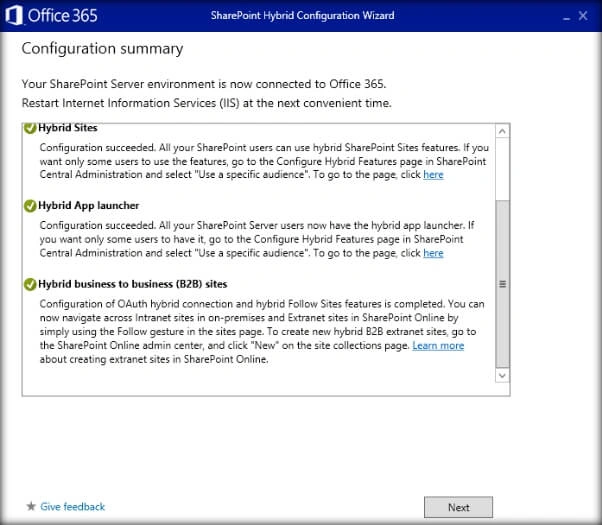
Task: Click the star icon next to Give feedback
Action: coord(31,506)
